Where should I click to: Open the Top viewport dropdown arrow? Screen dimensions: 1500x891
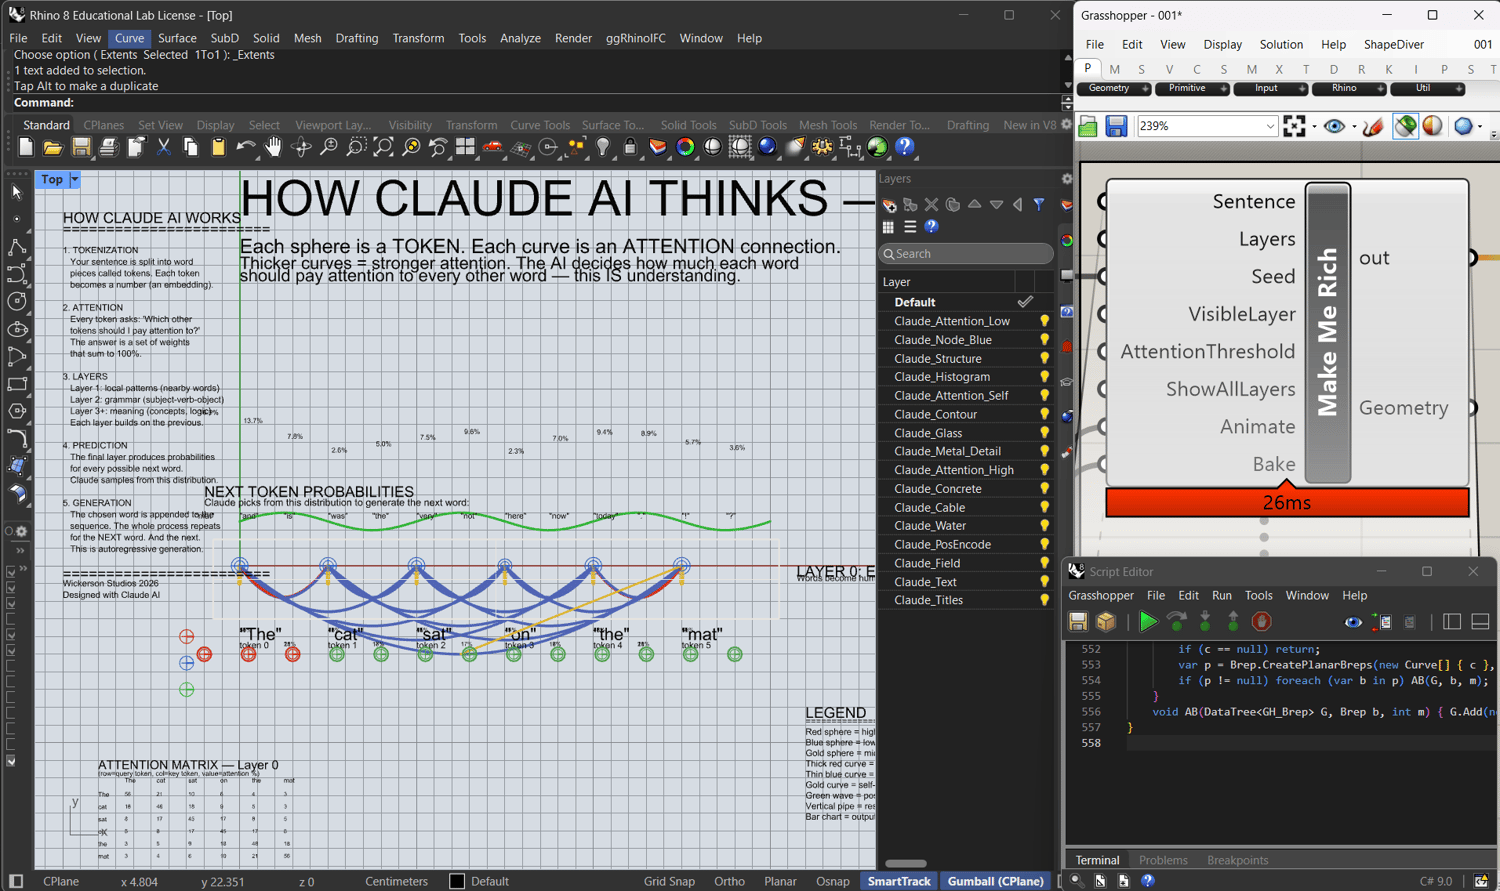74,180
